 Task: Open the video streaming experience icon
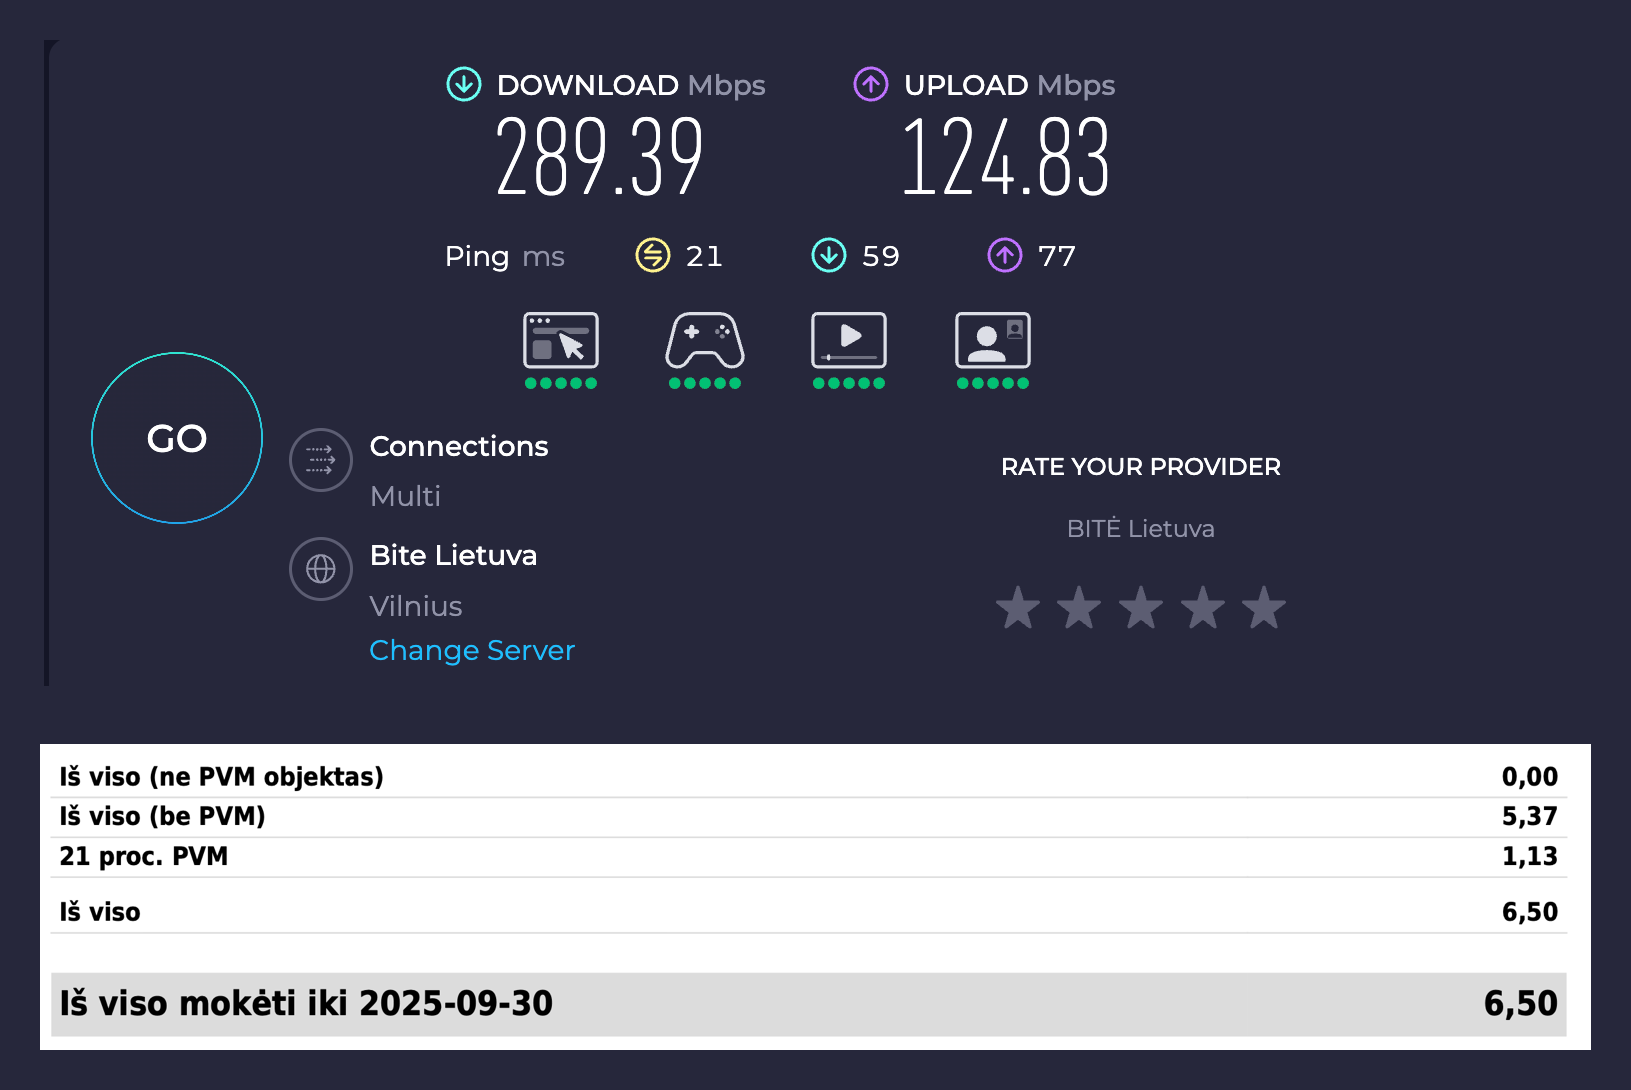(x=849, y=341)
